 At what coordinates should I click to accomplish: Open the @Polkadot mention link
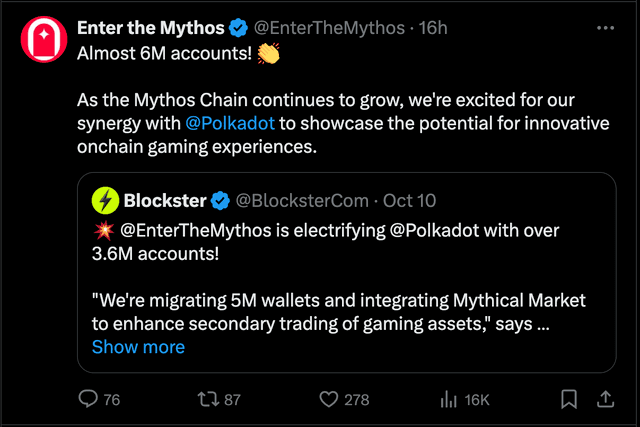[x=231, y=124]
